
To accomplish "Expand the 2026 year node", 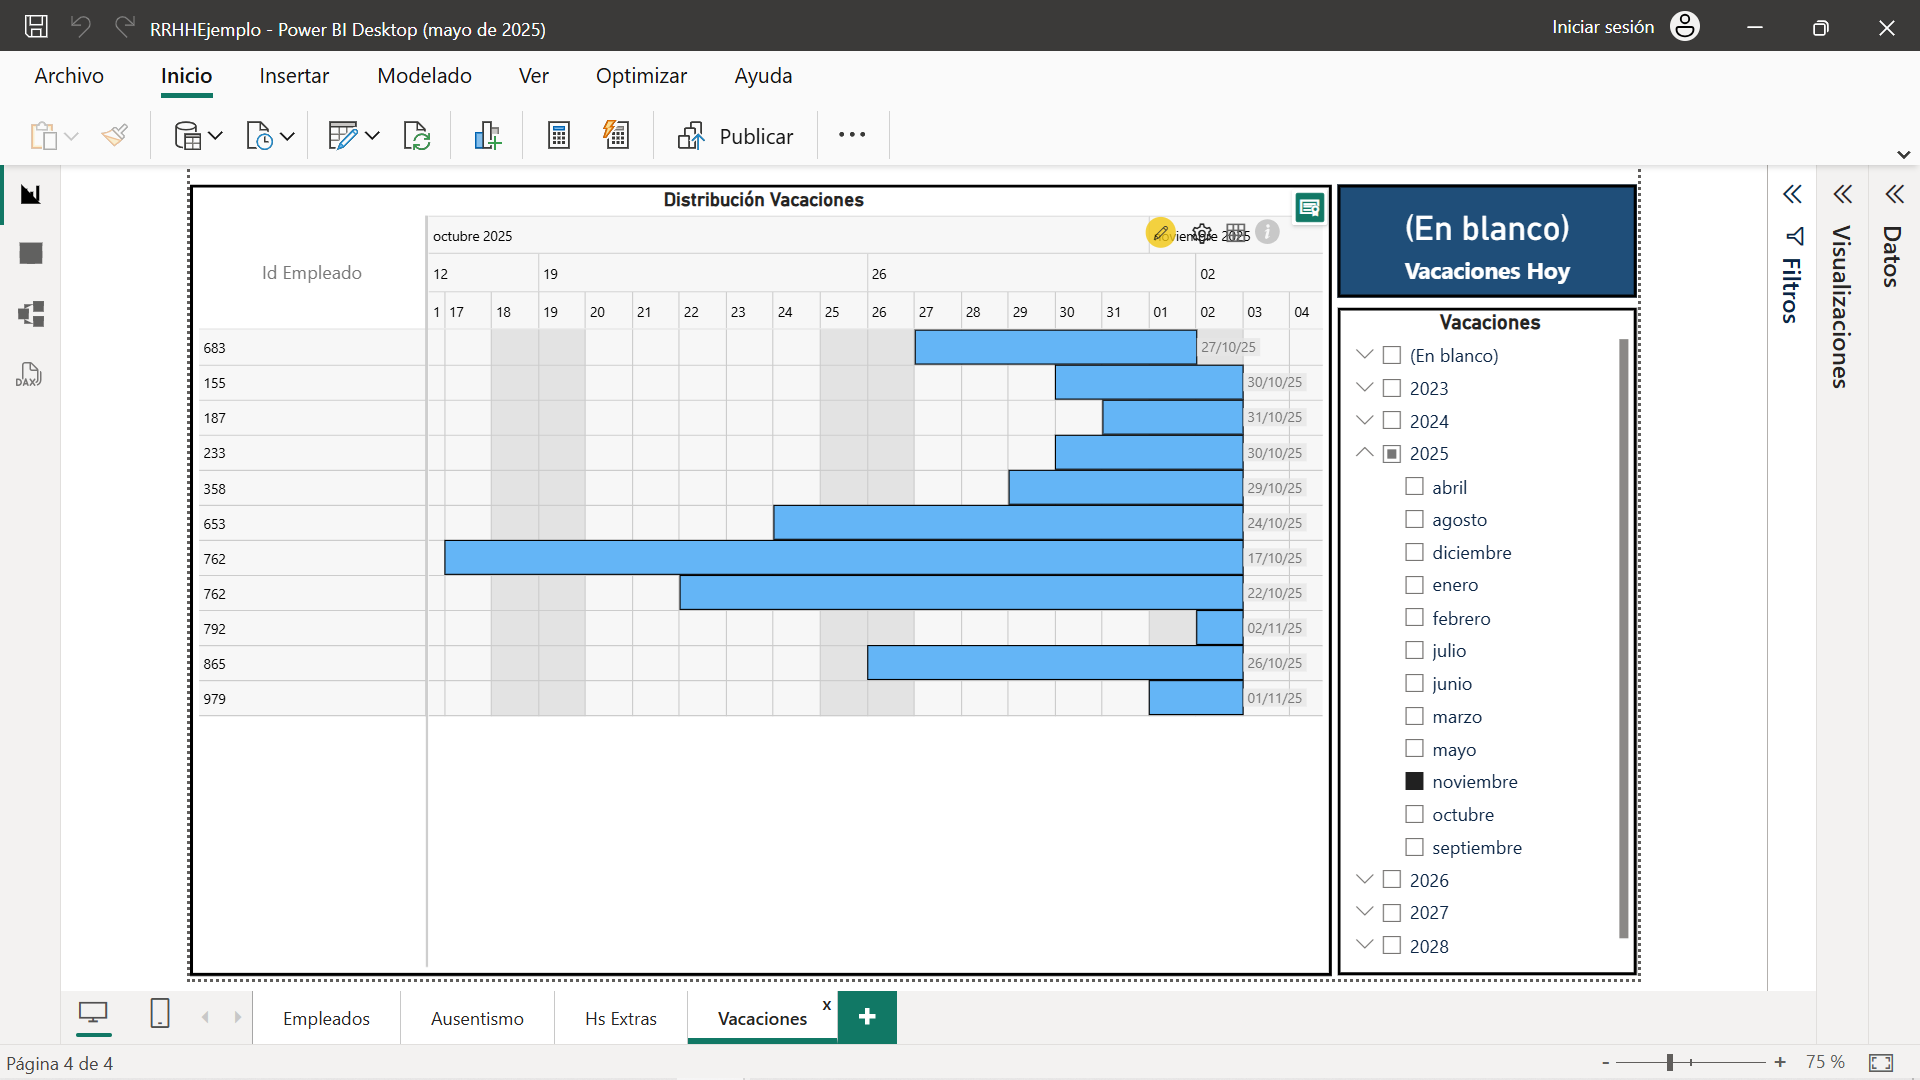I will tap(1364, 880).
